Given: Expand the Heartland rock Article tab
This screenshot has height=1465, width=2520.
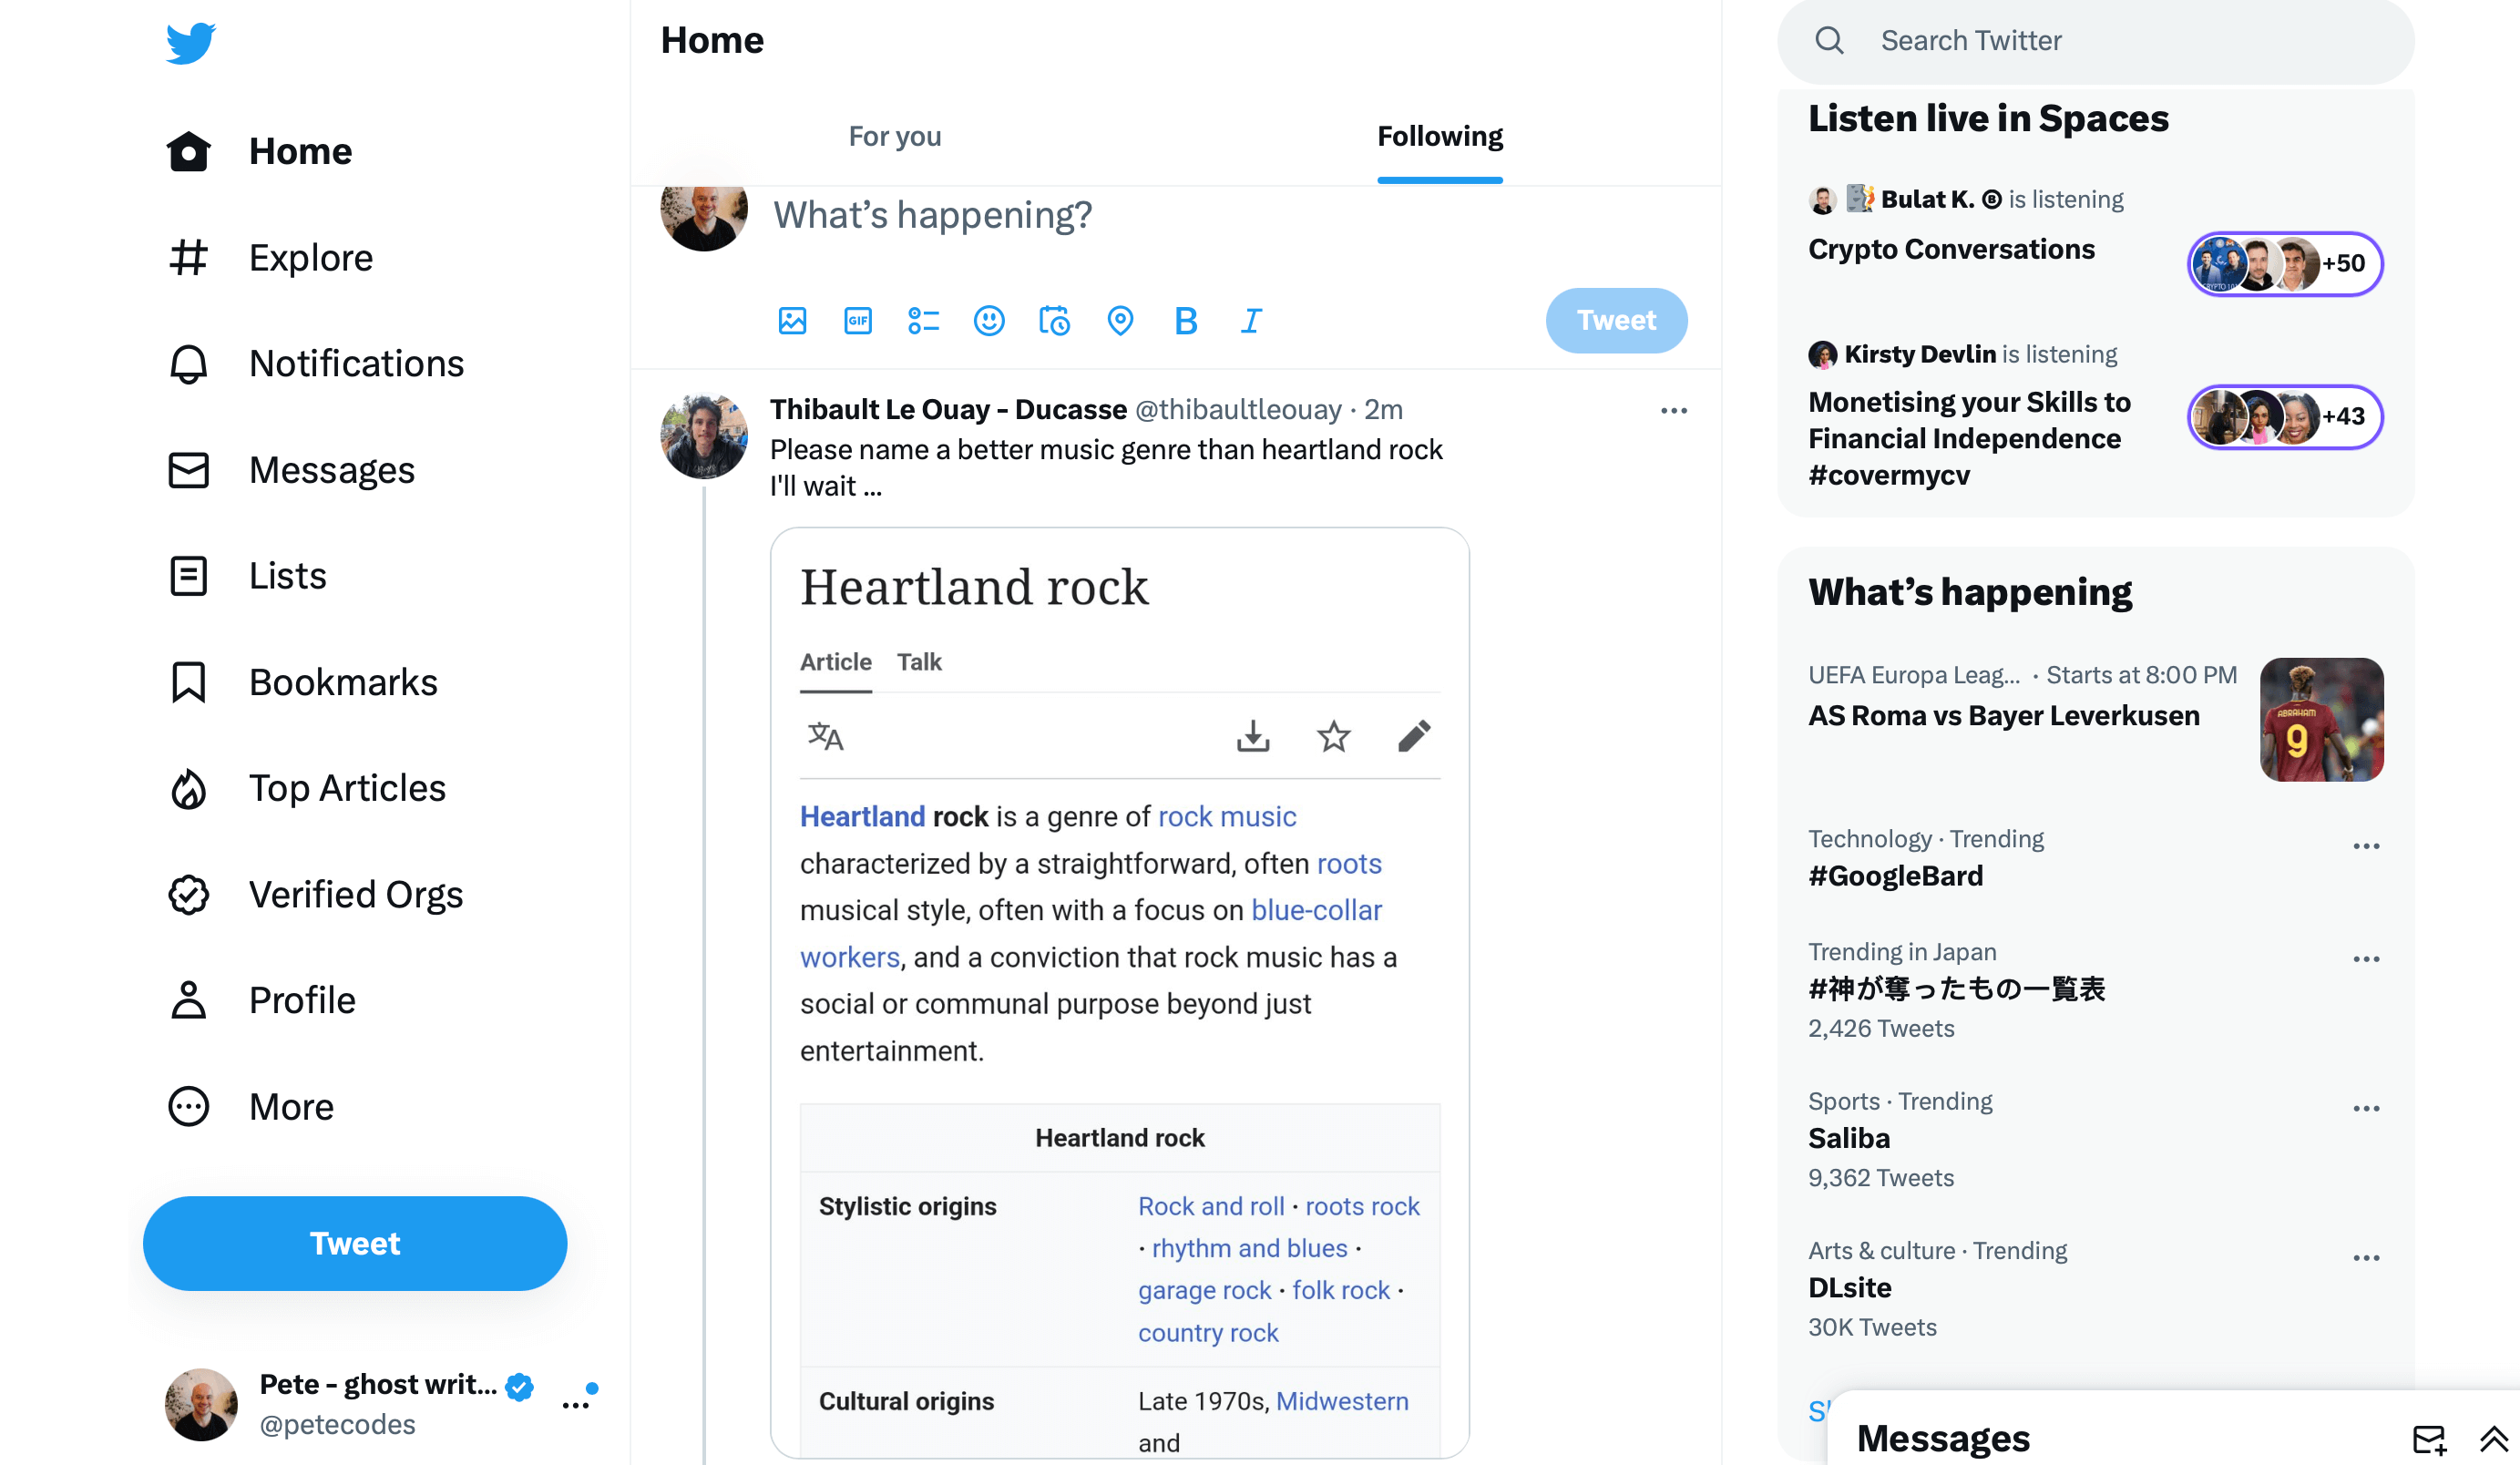Looking at the screenshot, I should (835, 660).
